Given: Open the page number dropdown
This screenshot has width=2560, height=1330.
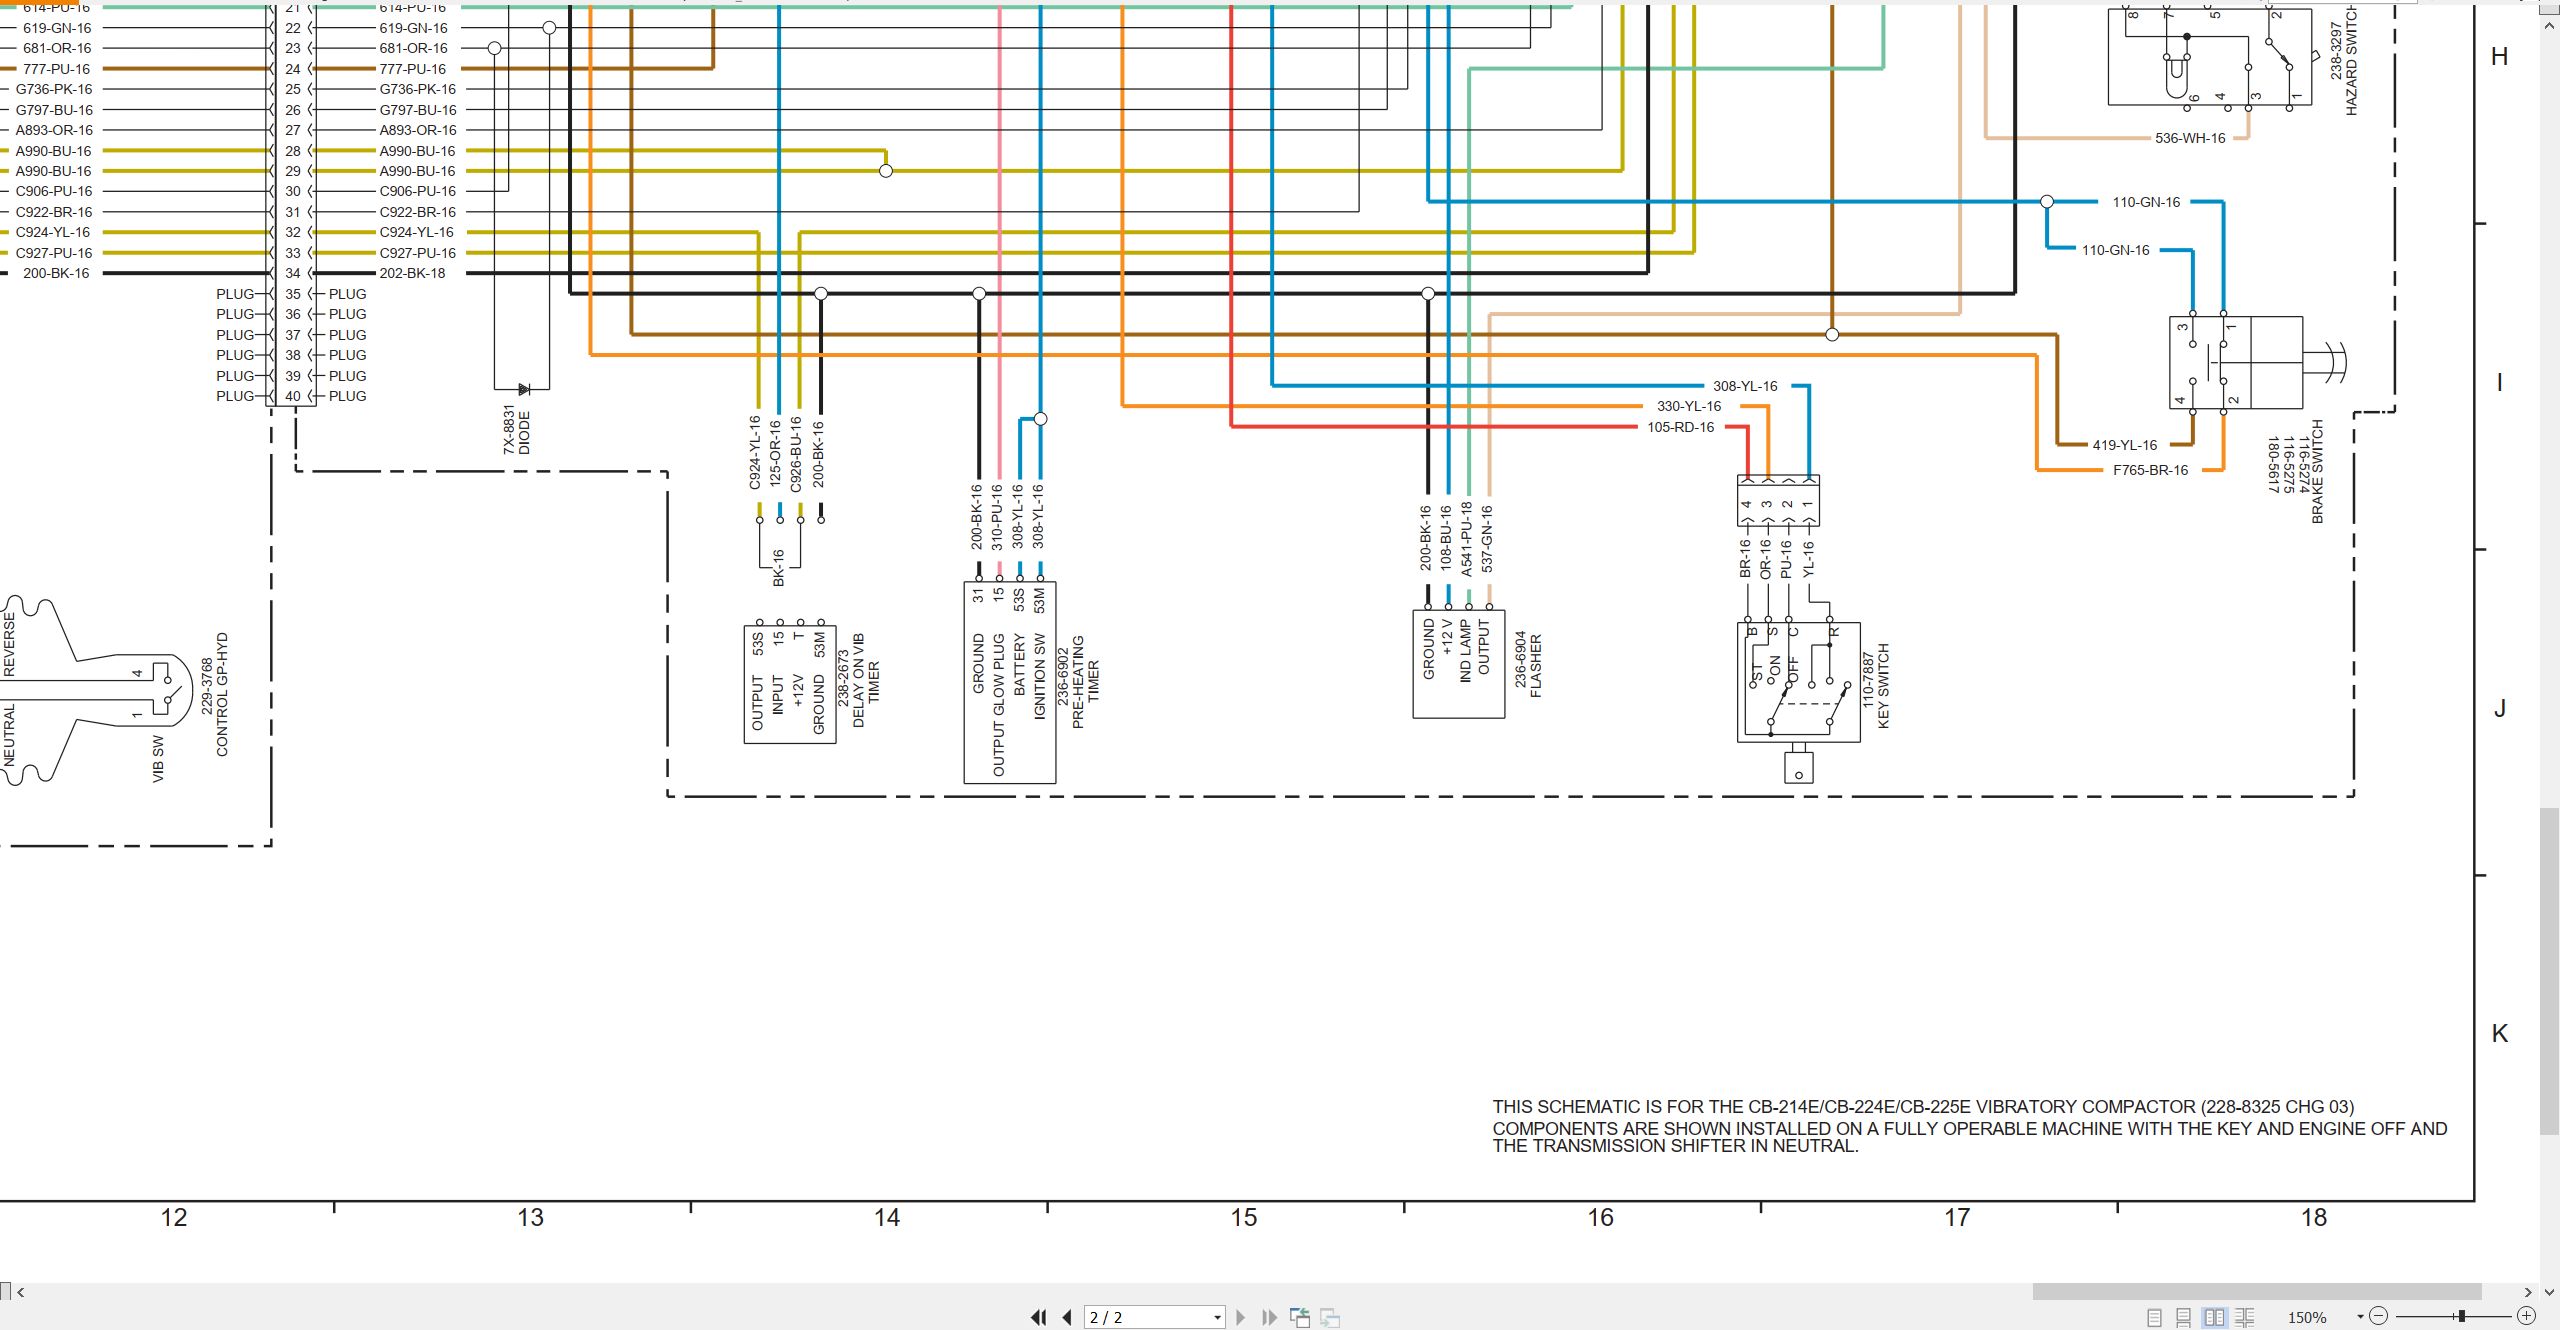Looking at the screenshot, I should click(1217, 1318).
